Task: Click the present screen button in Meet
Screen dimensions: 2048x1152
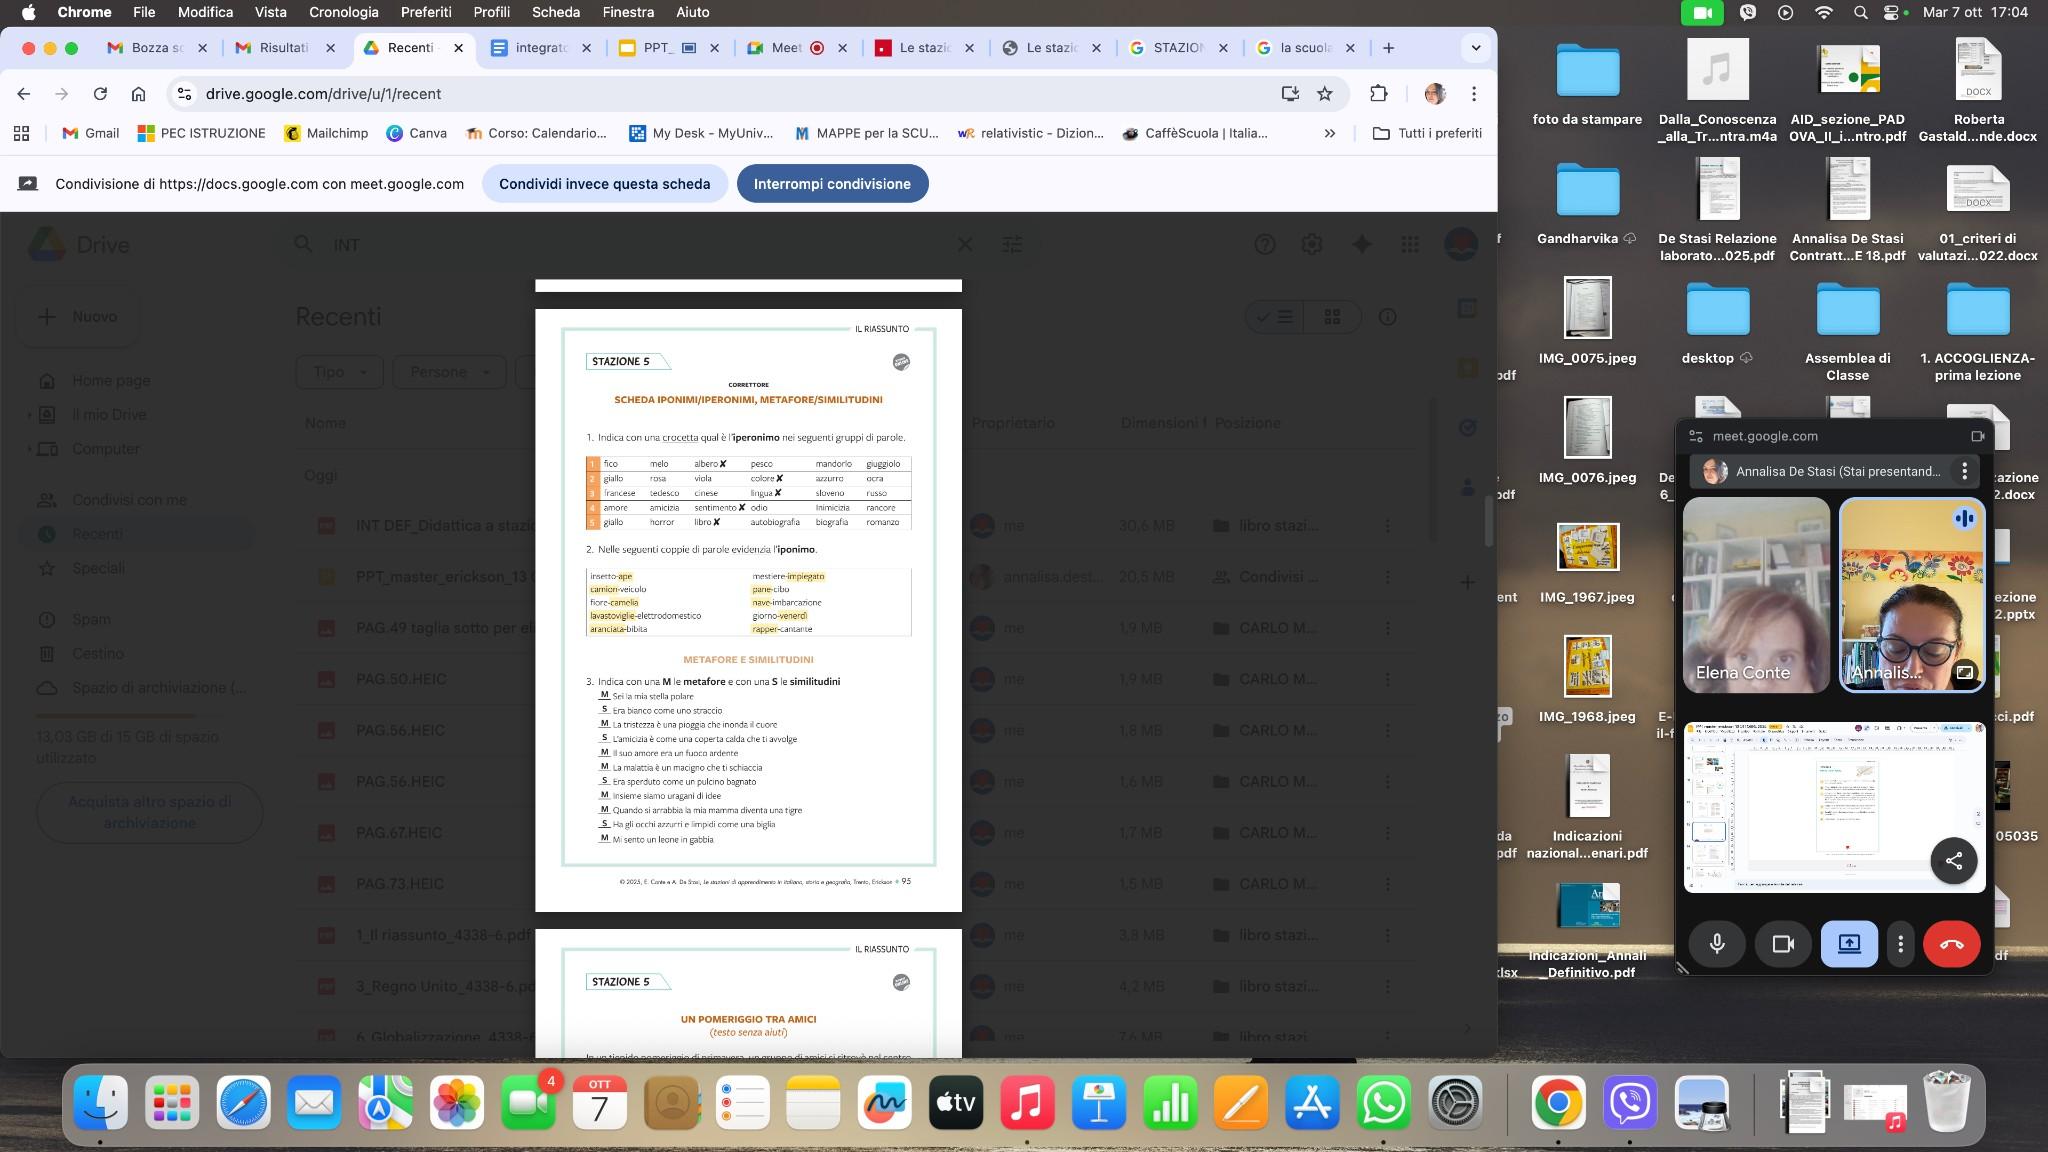Action: pyautogui.click(x=1849, y=944)
